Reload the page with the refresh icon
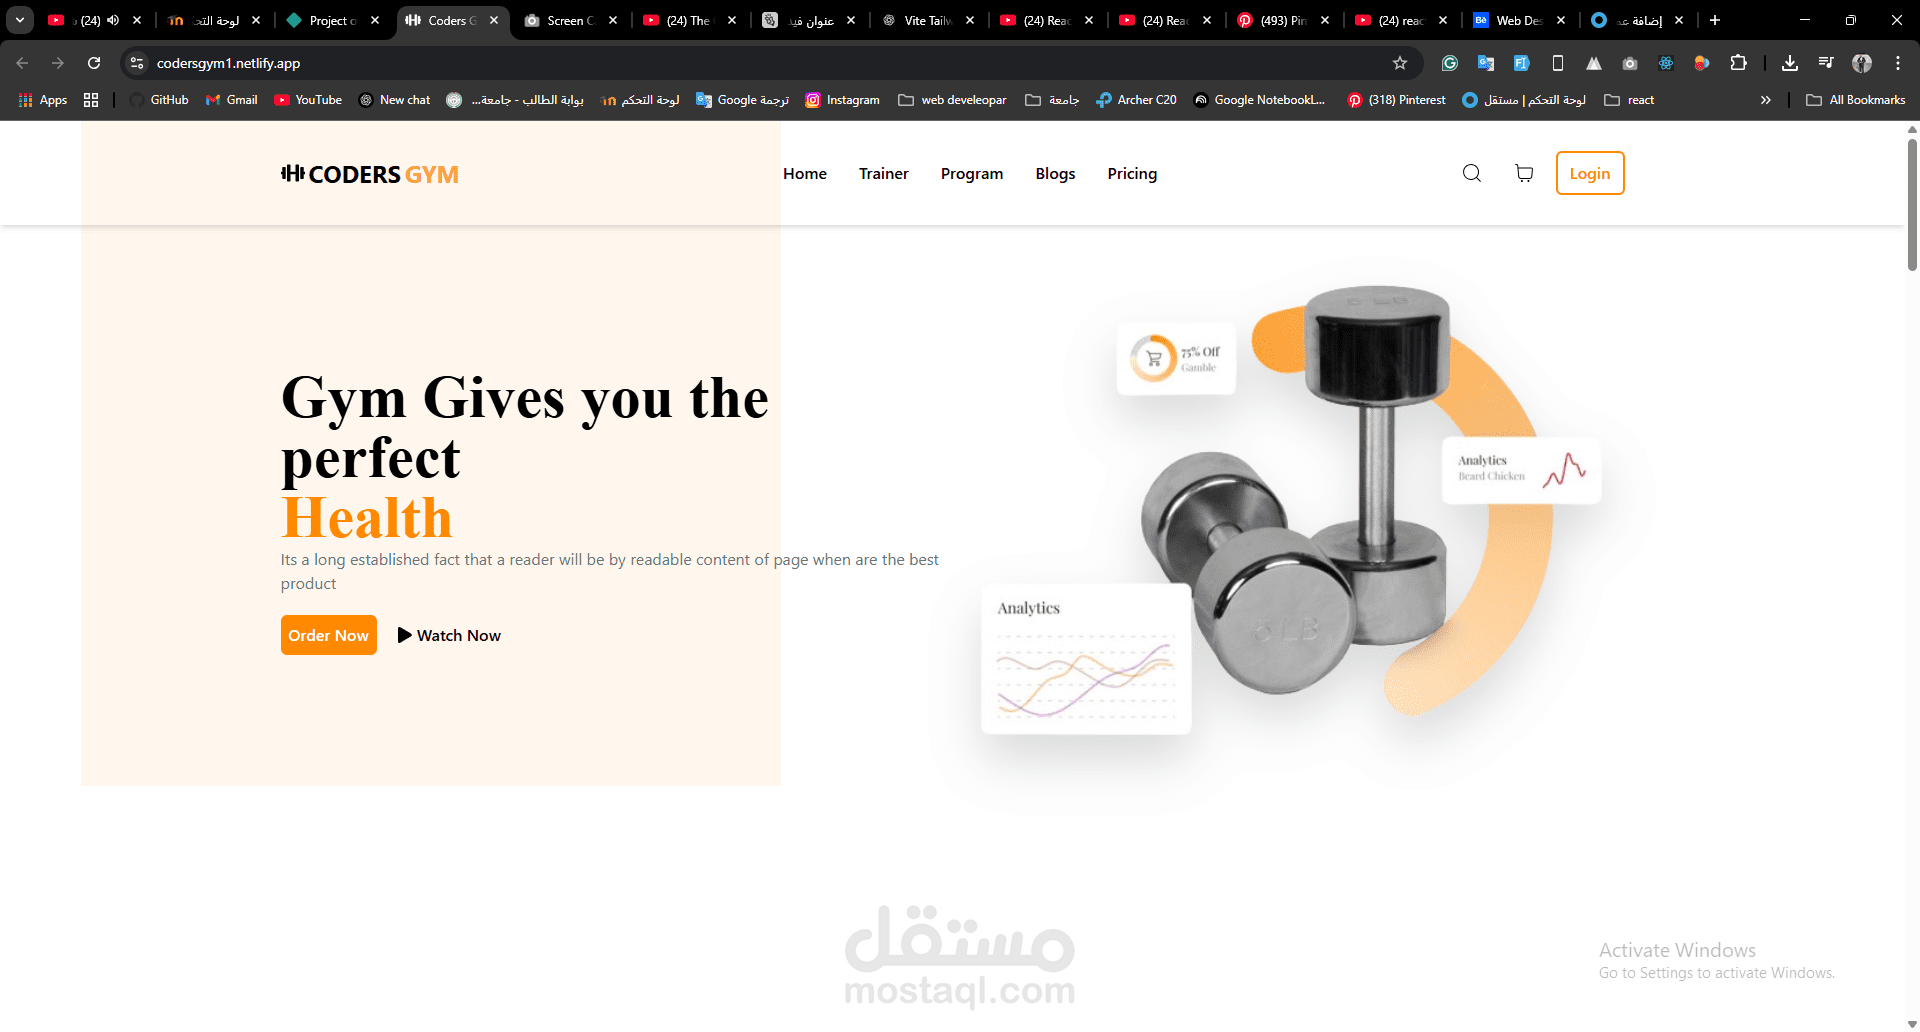 point(94,63)
